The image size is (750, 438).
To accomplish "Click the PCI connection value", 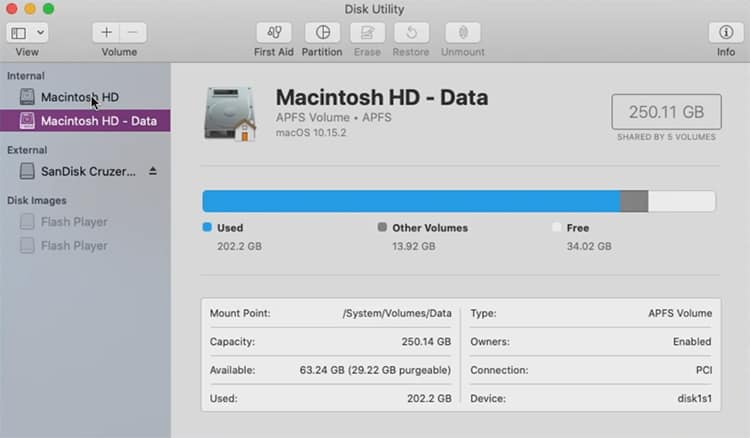I will click(x=704, y=370).
